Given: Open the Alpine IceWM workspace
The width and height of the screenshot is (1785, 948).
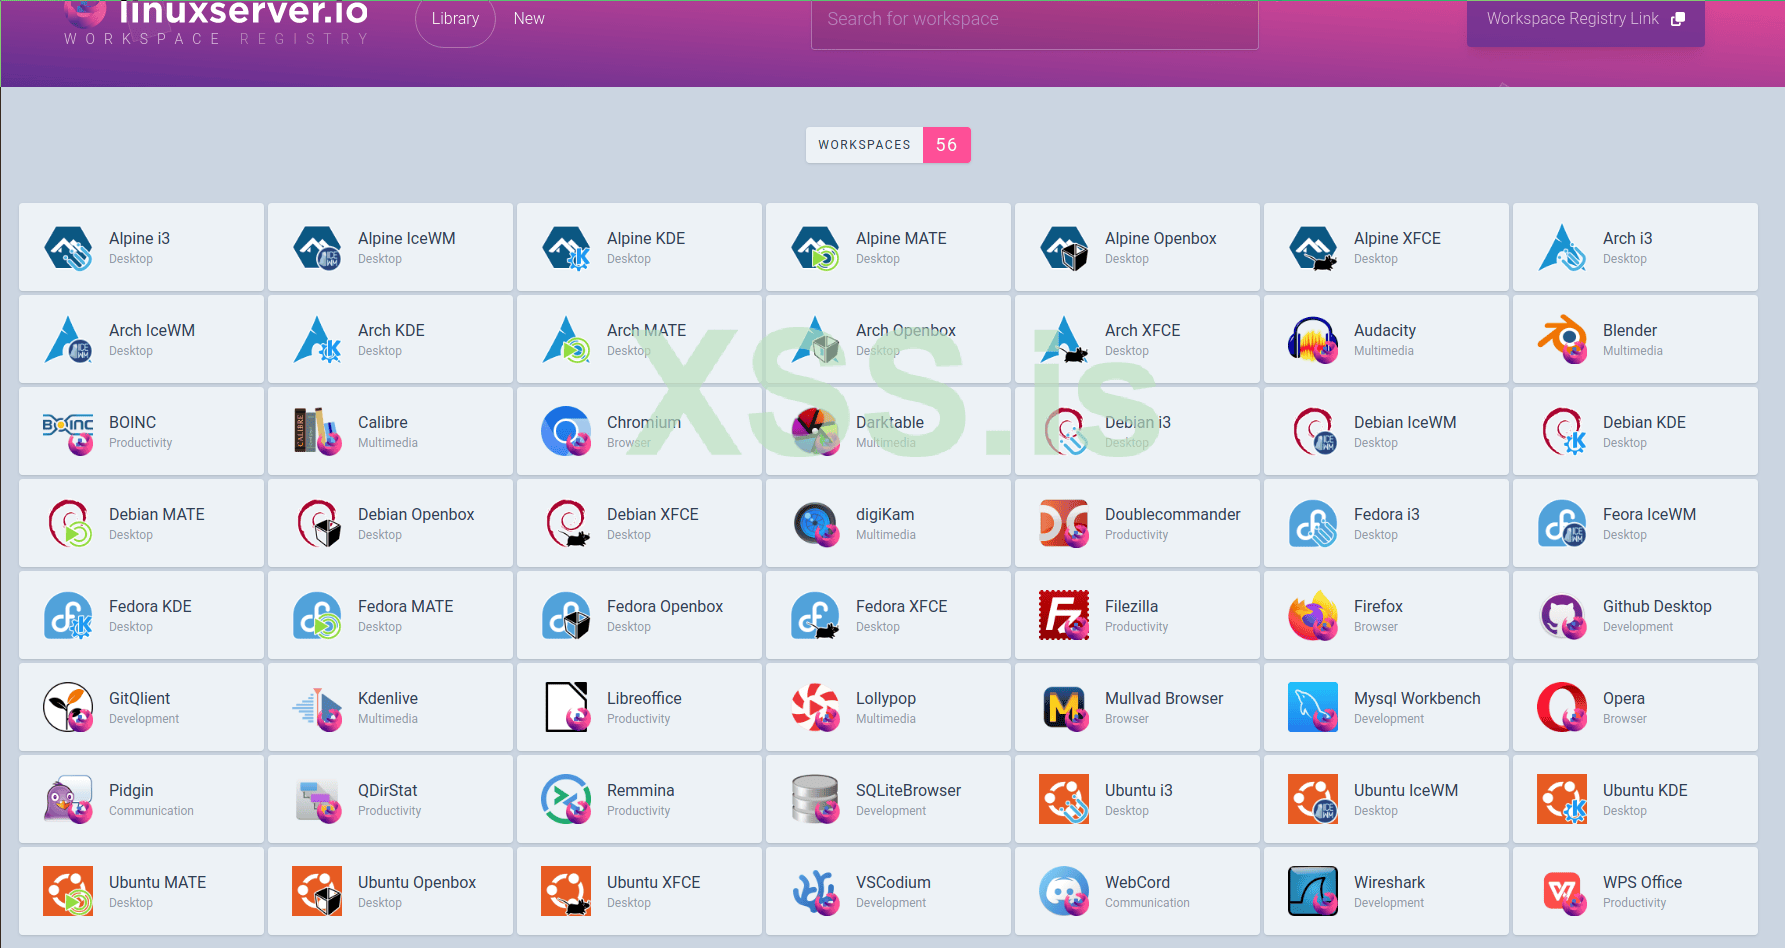Looking at the screenshot, I should coord(390,248).
